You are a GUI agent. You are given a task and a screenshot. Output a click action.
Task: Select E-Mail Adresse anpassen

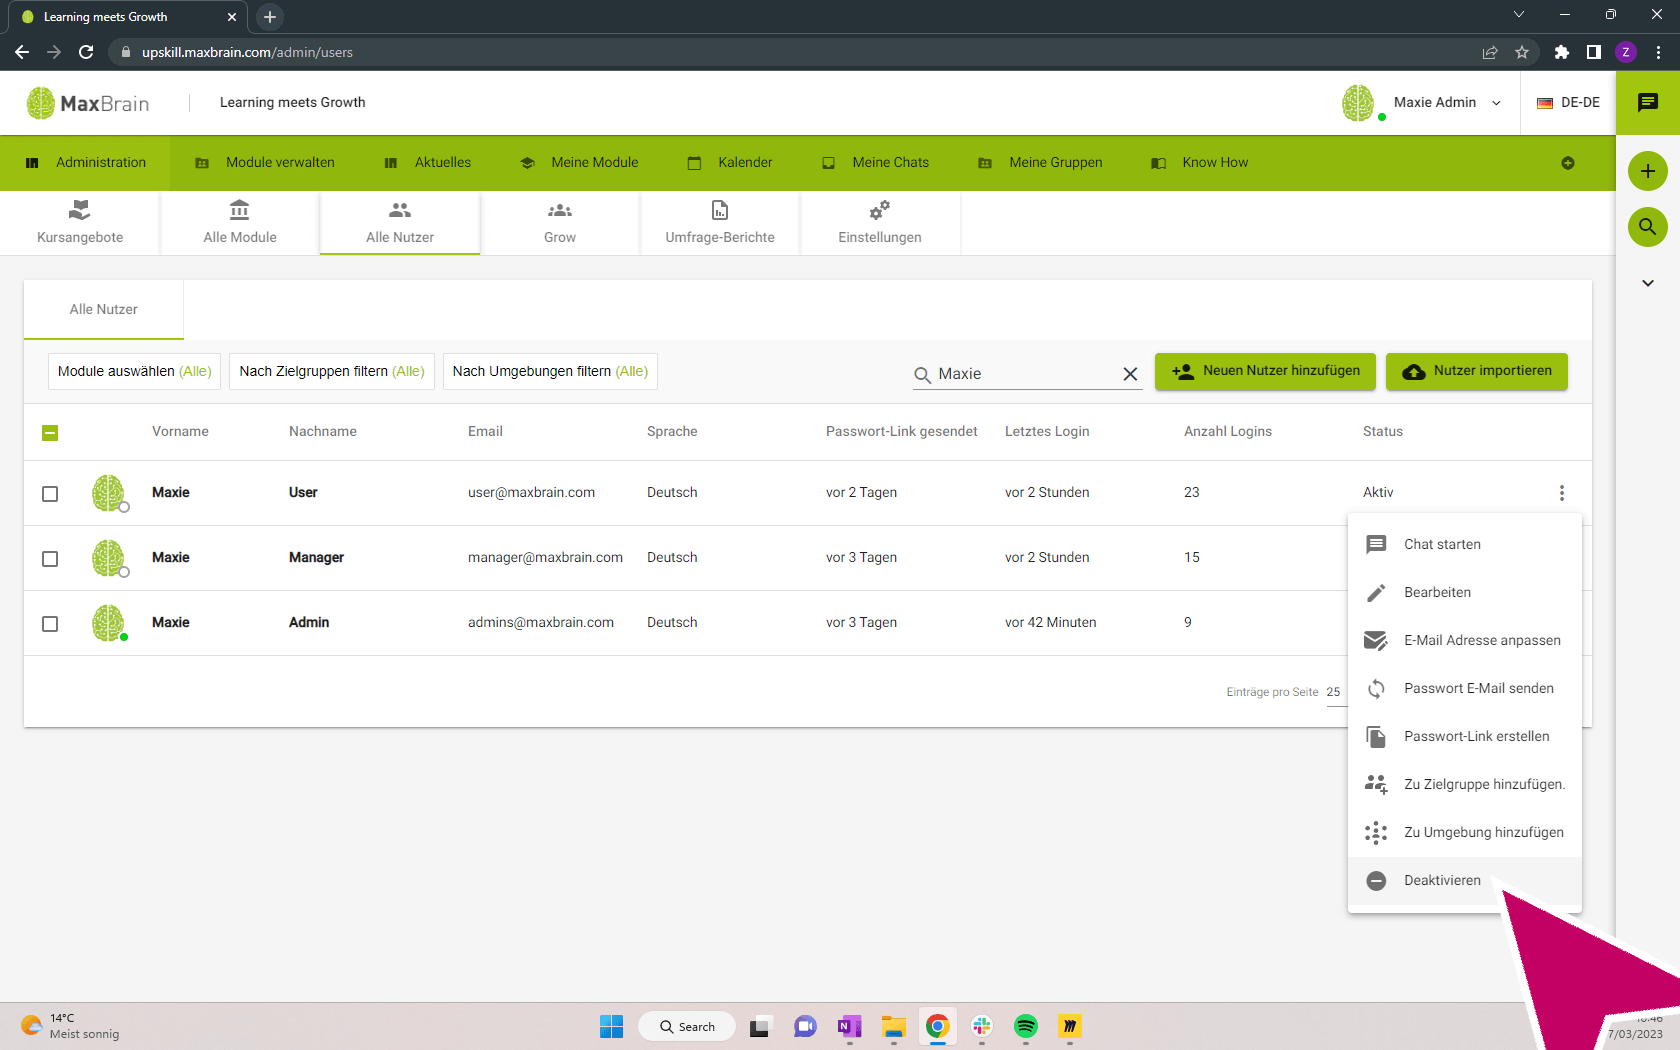1465,640
